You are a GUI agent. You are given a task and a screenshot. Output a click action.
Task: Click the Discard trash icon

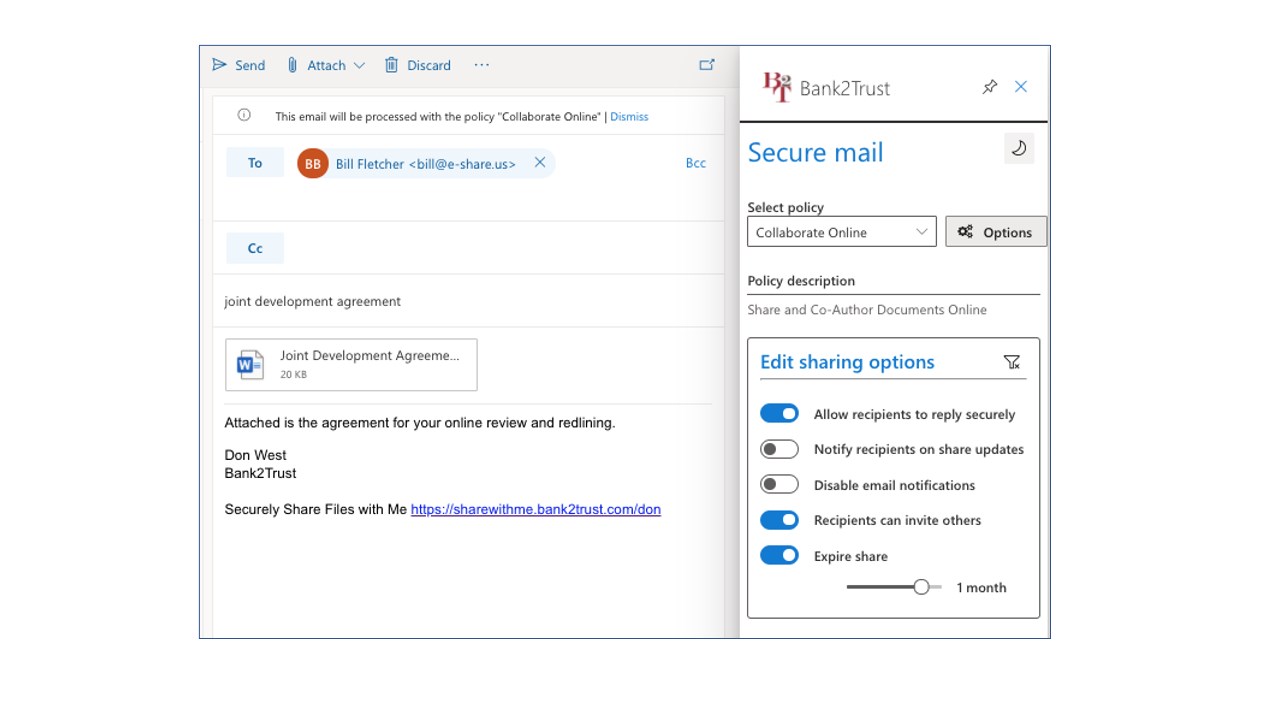[391, 65]
